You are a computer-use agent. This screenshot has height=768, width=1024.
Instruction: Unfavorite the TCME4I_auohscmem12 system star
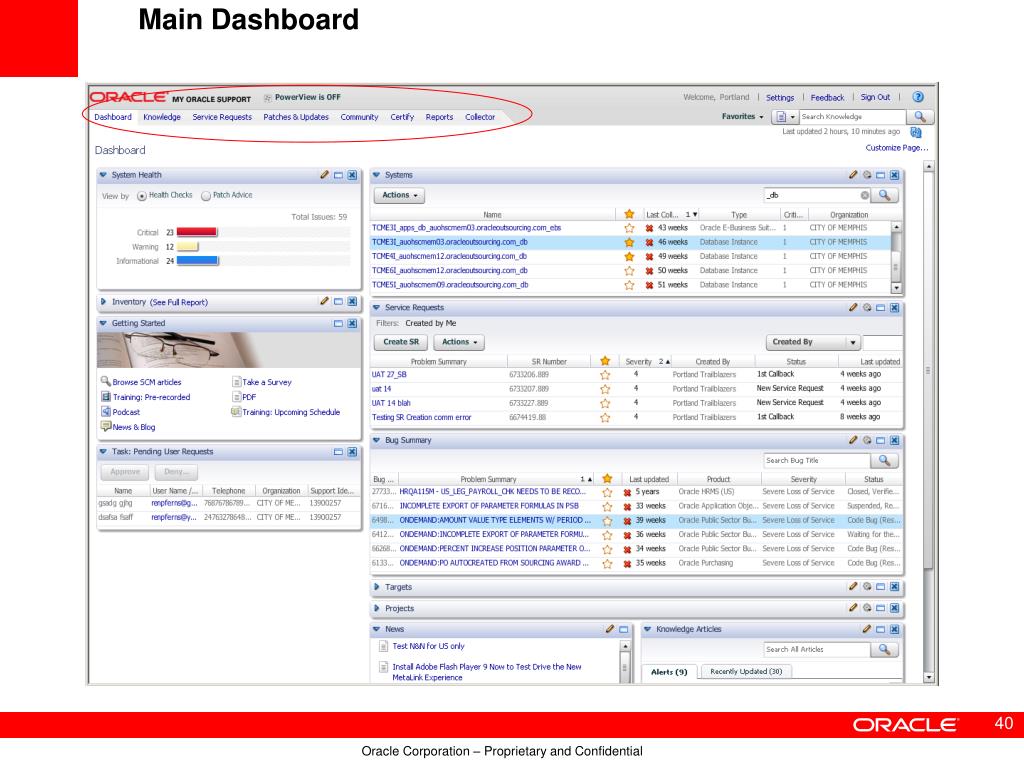click(x=629, y=257)
